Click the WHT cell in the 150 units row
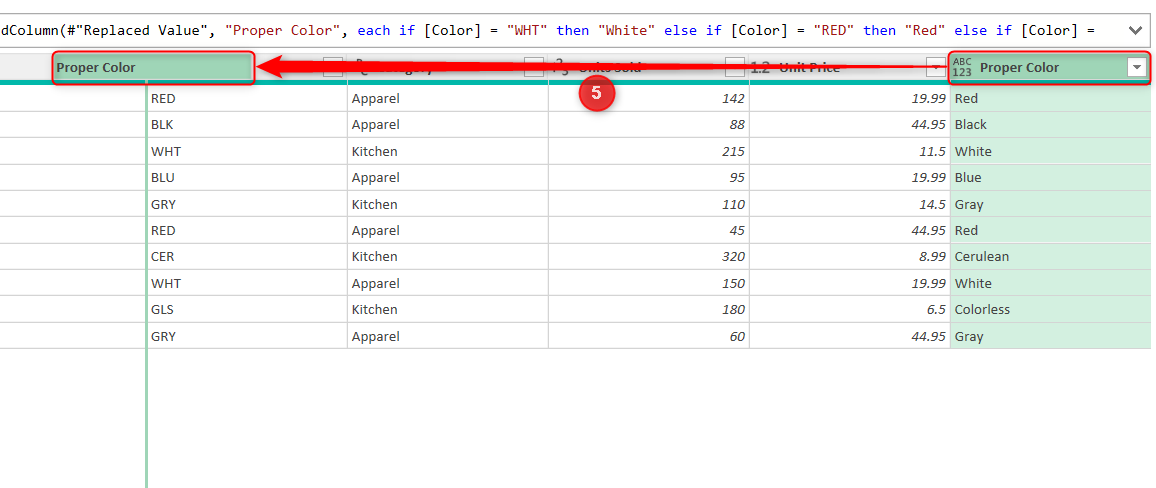Screen dimensions: 1156x488 point(247,283)
